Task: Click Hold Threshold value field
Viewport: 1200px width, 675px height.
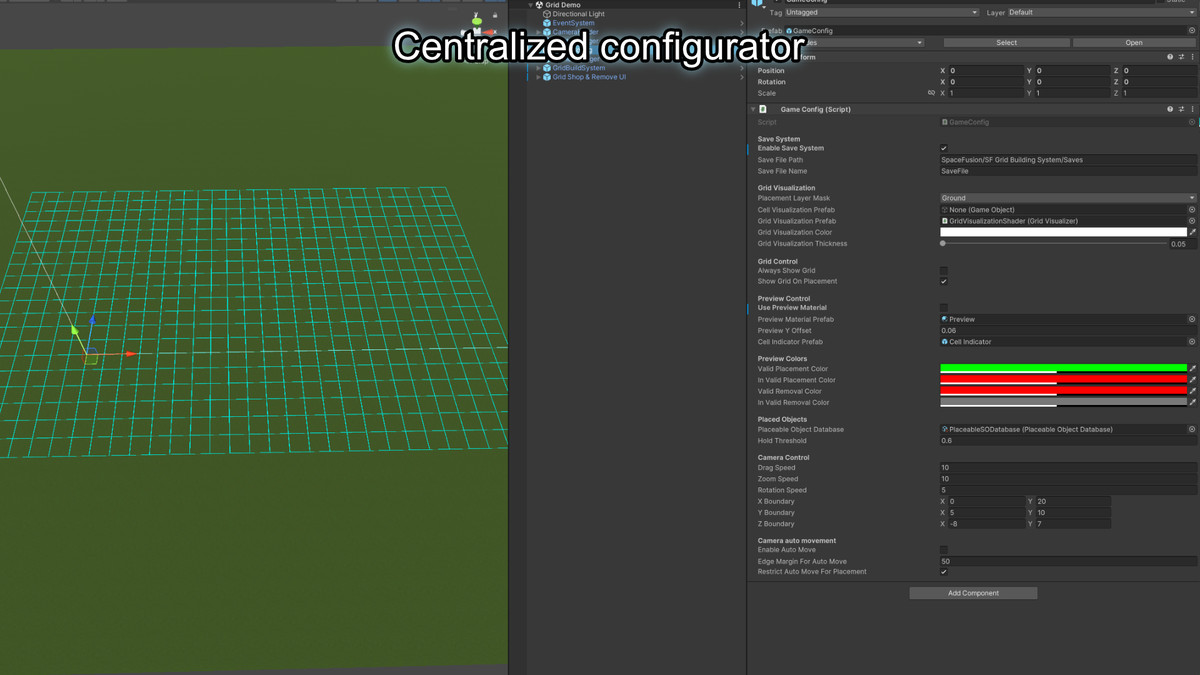Action: [1068, 441]
